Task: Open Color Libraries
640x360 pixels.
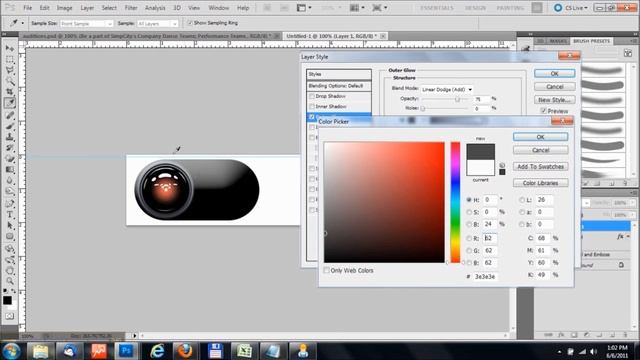Action: (540, 183)
